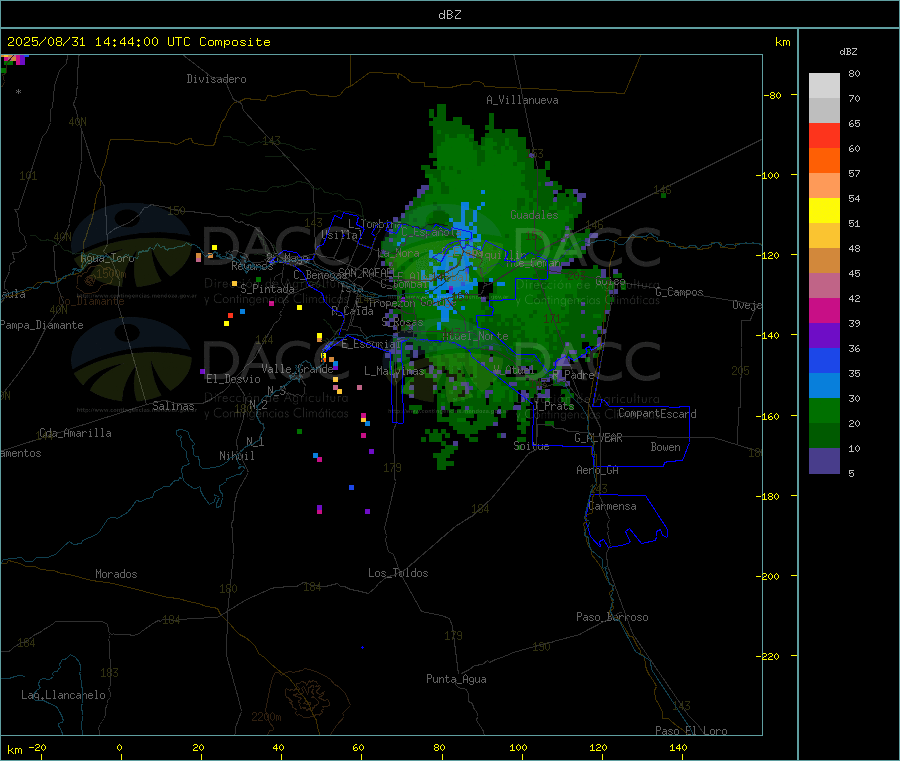Viewport: 900px width, 761px height.
Task: Click the 'Aero_GA' map label
Action: coord(597,470)
